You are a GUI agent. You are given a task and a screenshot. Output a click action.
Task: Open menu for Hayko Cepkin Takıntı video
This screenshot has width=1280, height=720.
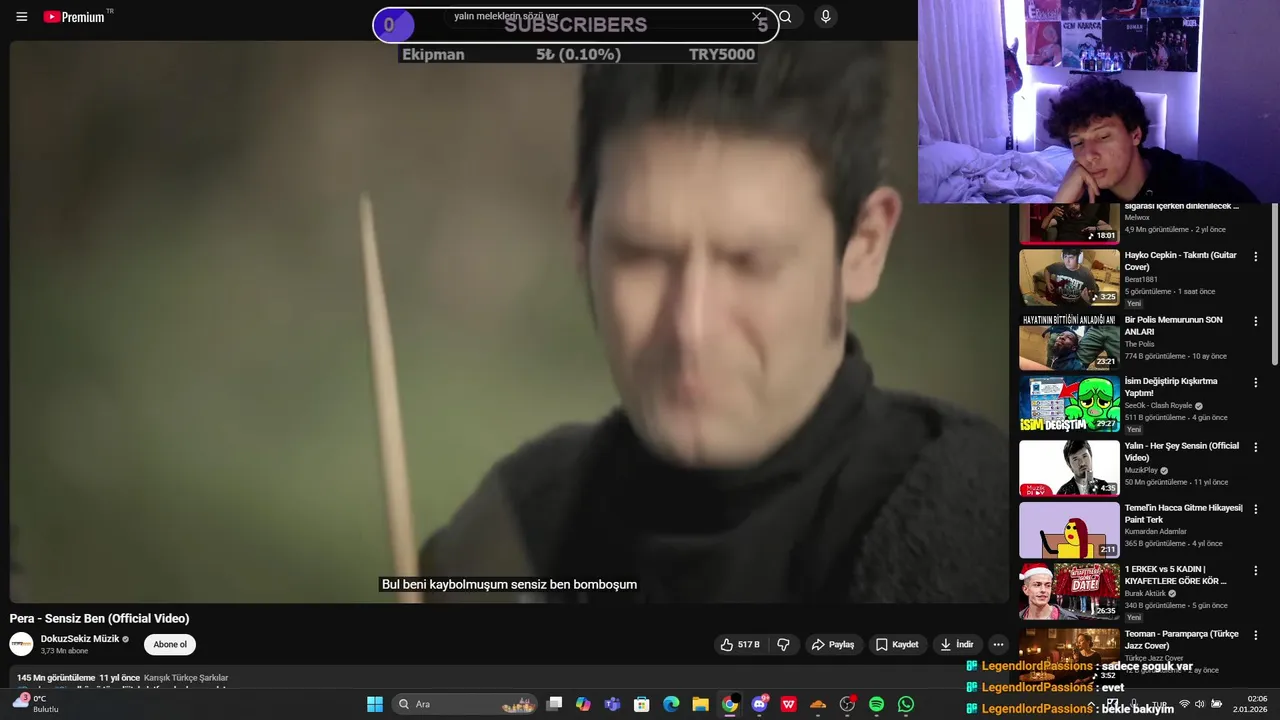tap(1256, 257)
